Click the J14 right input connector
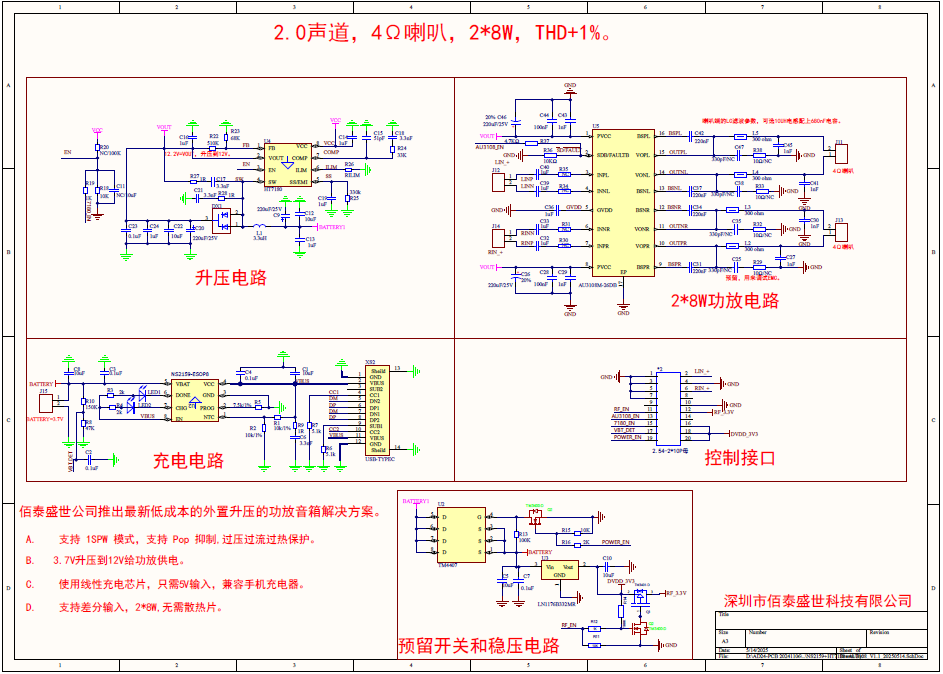The image size is (943, 674). [496, 238]
